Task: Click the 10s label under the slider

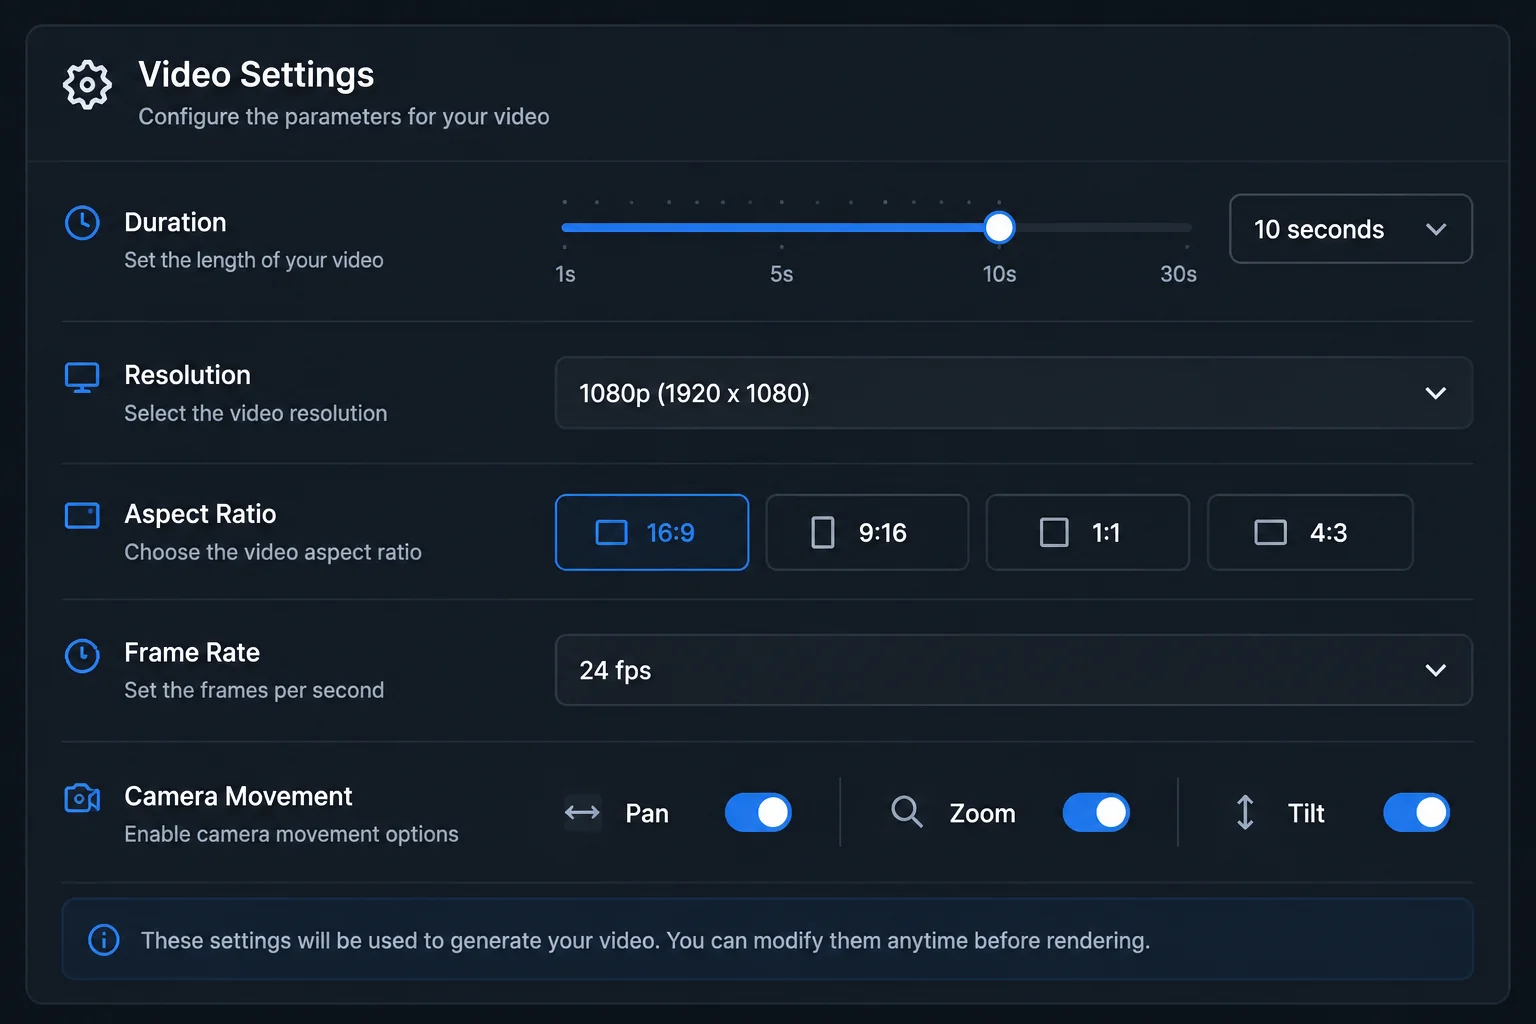Action: pos(999,274)
